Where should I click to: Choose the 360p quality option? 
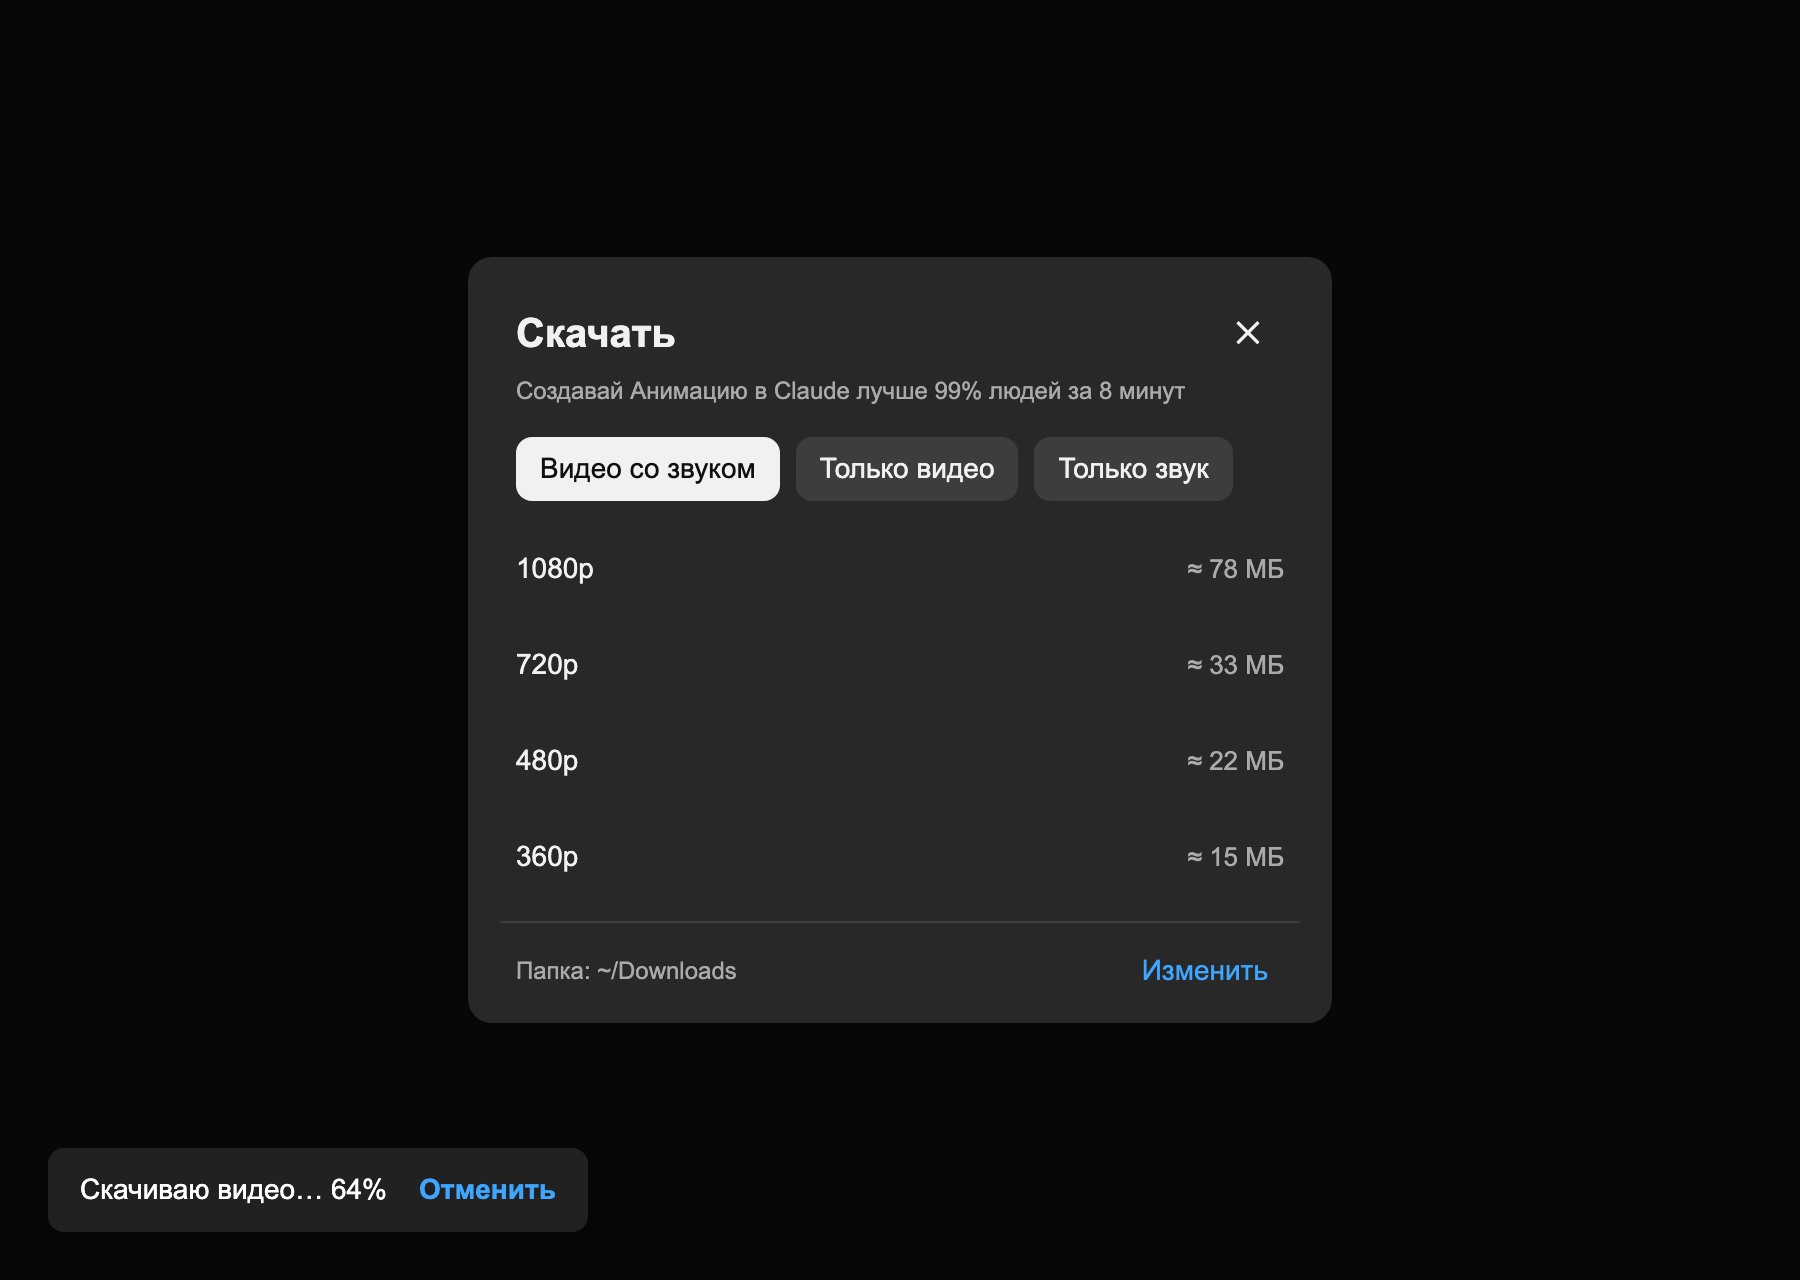[x=900, y=857]
